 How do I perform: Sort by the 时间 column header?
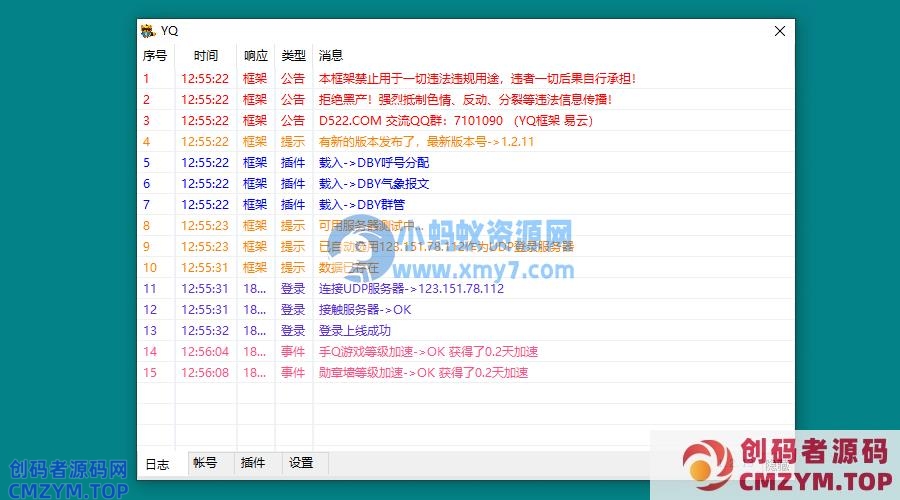click(206, 56)
